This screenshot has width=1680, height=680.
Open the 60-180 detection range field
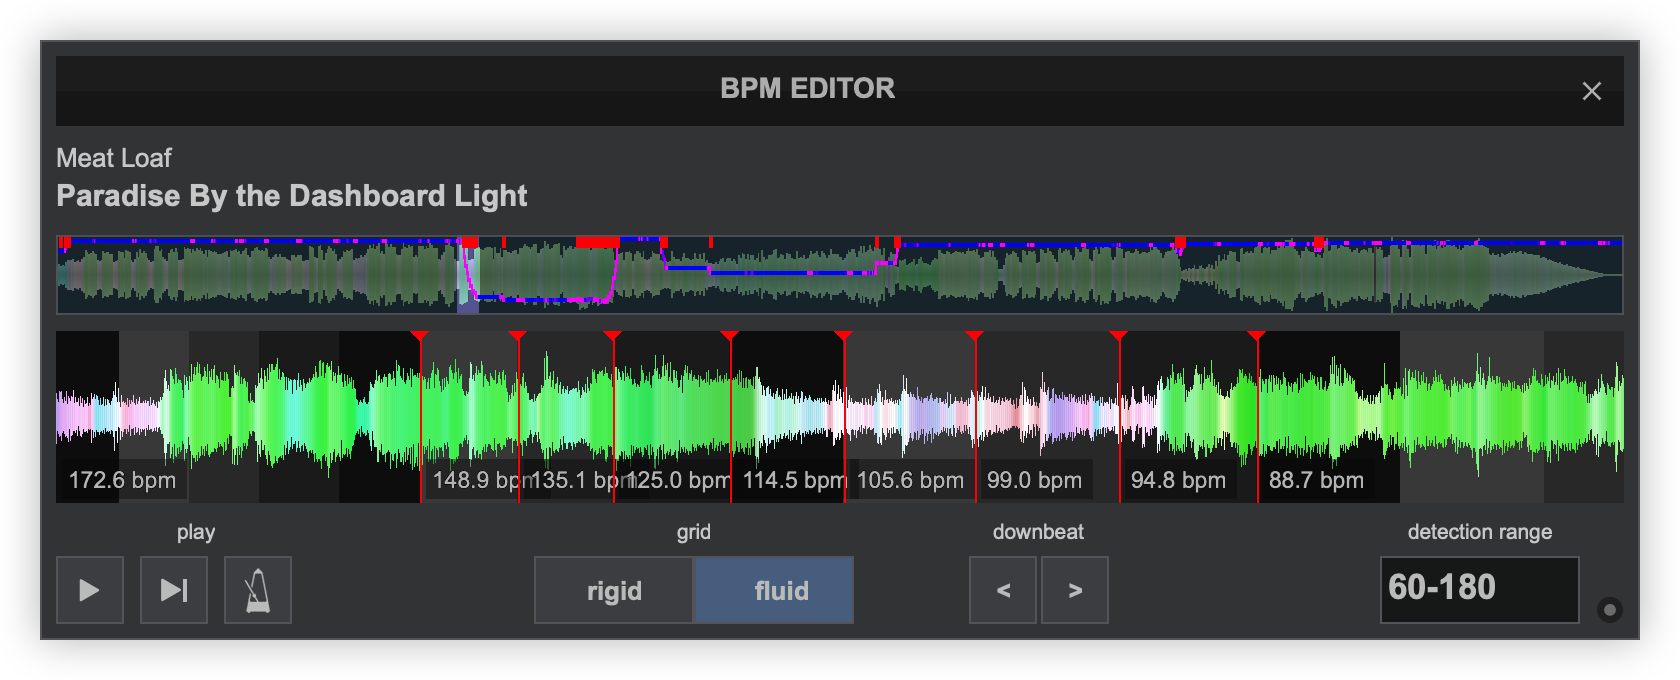pos(1479,589)
